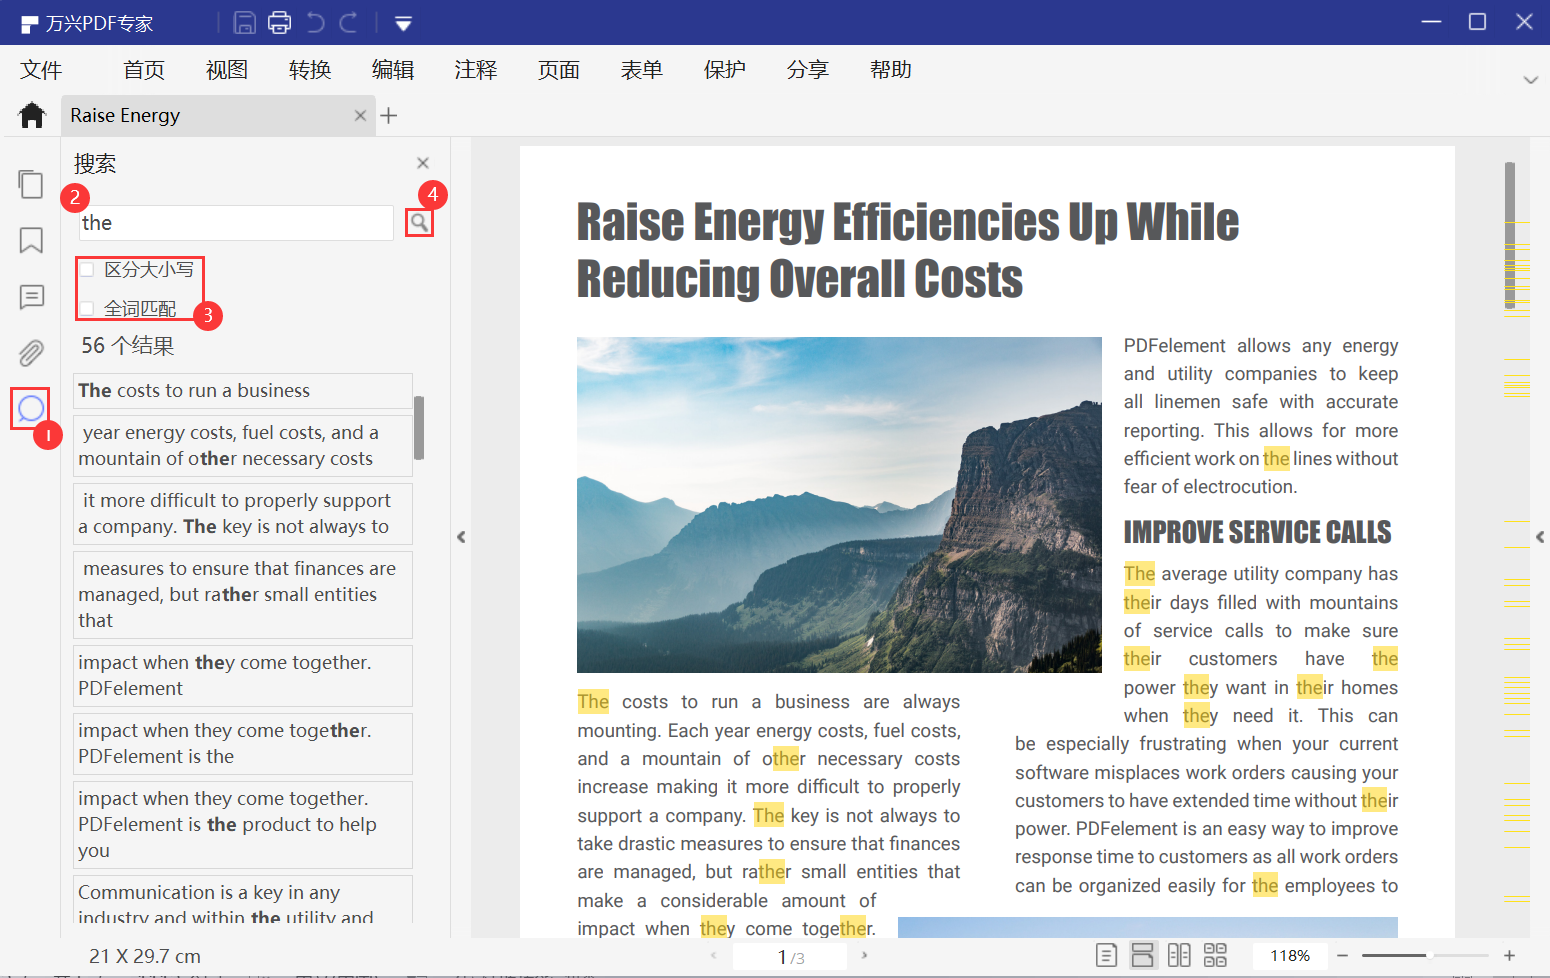Image resolution: width=1550 pixels, height=978 pixels.
Task: Collapse the left search panel arrow
Action: click(x=461, y=537)
